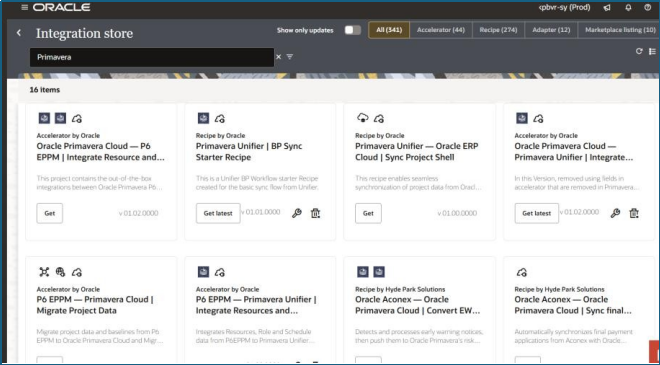Open Primavera Unifier — Oracle ERP Cloud card title
The image size is (660, 365).
(417, 152)
